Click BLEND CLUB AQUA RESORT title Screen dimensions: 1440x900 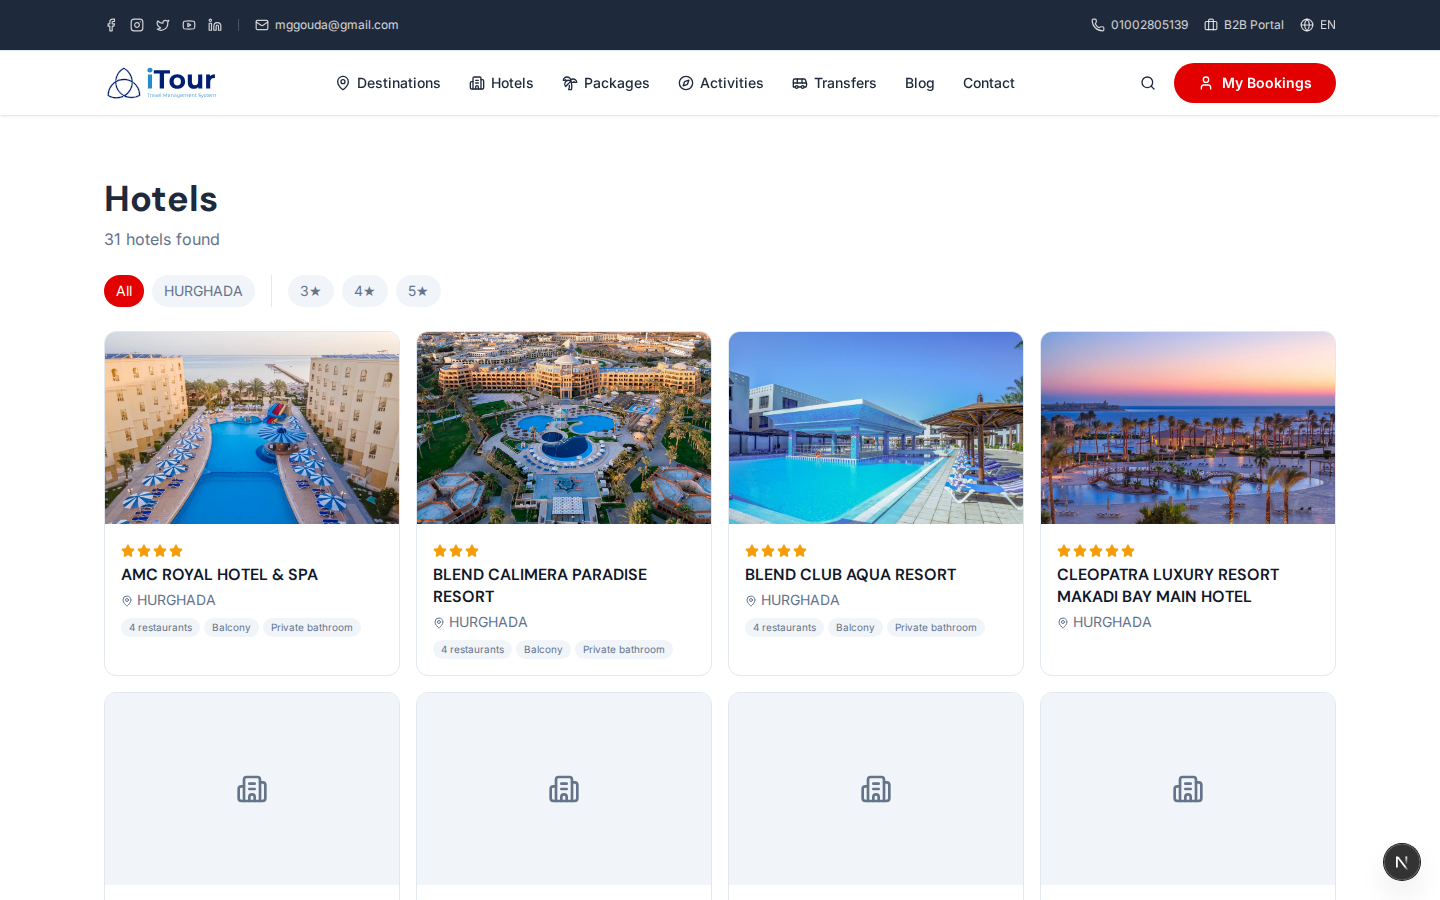pos(851,575)
